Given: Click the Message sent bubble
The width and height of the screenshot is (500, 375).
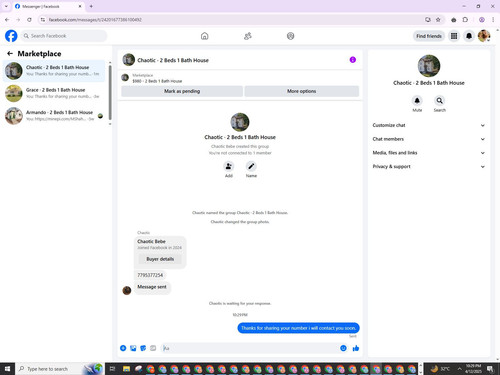Looking at the screenshot, I should pos(152,287).
